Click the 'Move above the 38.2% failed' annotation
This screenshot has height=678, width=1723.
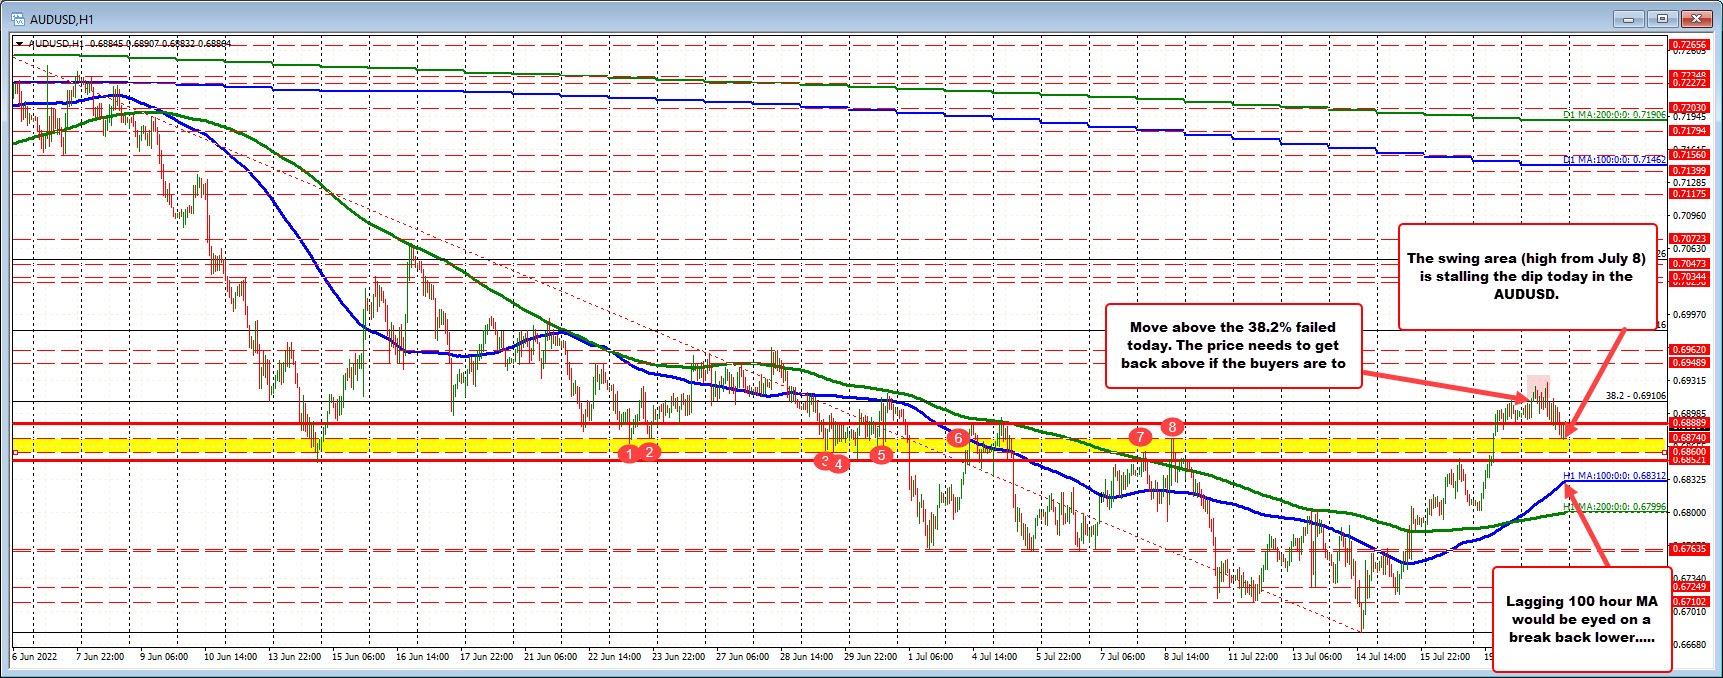[x=1233, y=345]
